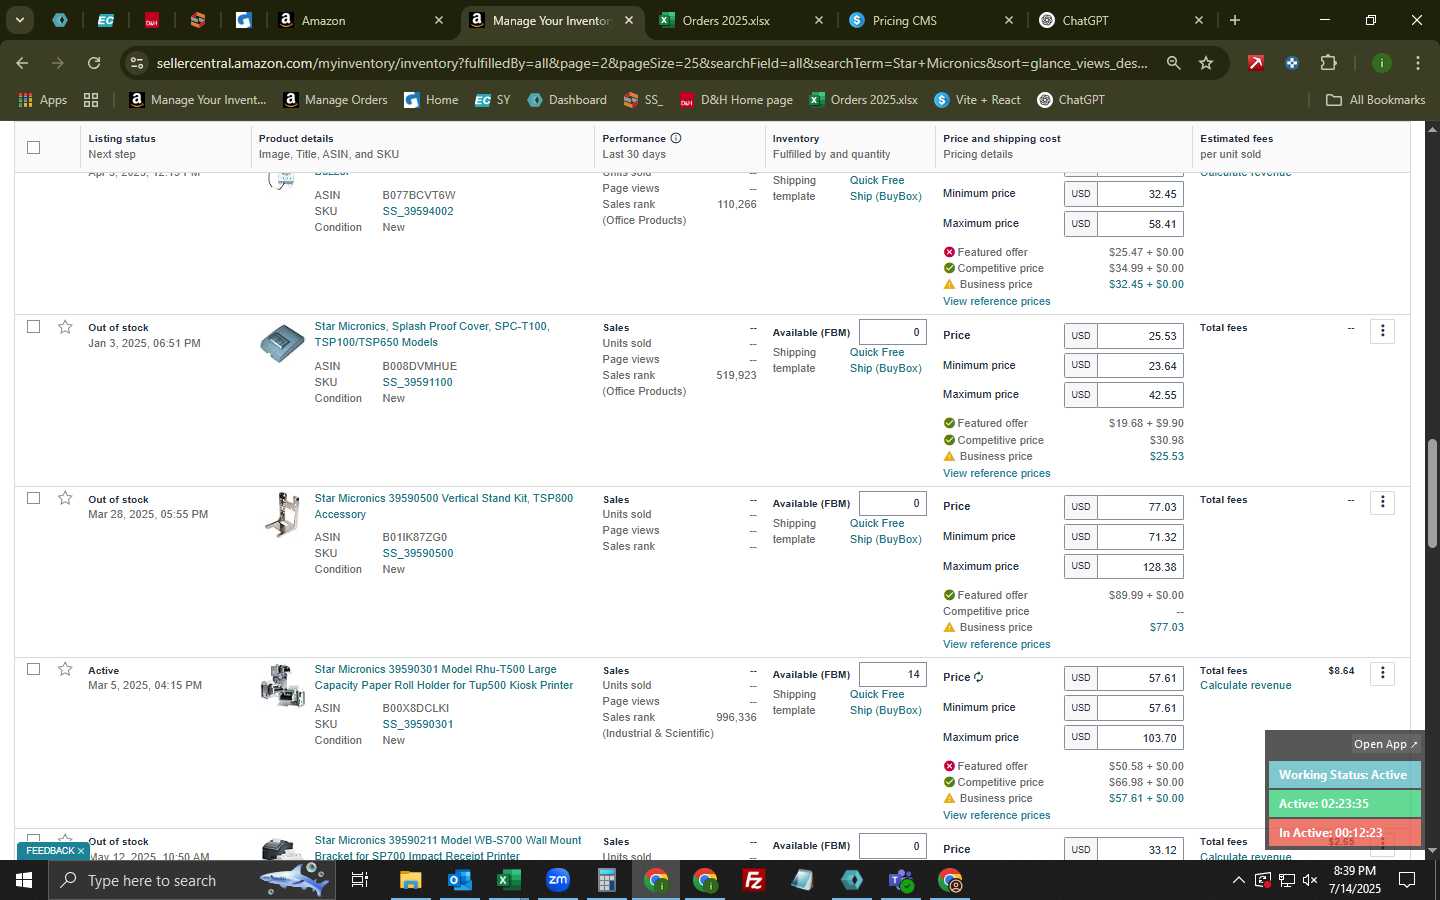Click the Vertical Stand Kit product thumbnail
Screen dimensions: 1440x900
pyautogui.click(x=283, y=514)
